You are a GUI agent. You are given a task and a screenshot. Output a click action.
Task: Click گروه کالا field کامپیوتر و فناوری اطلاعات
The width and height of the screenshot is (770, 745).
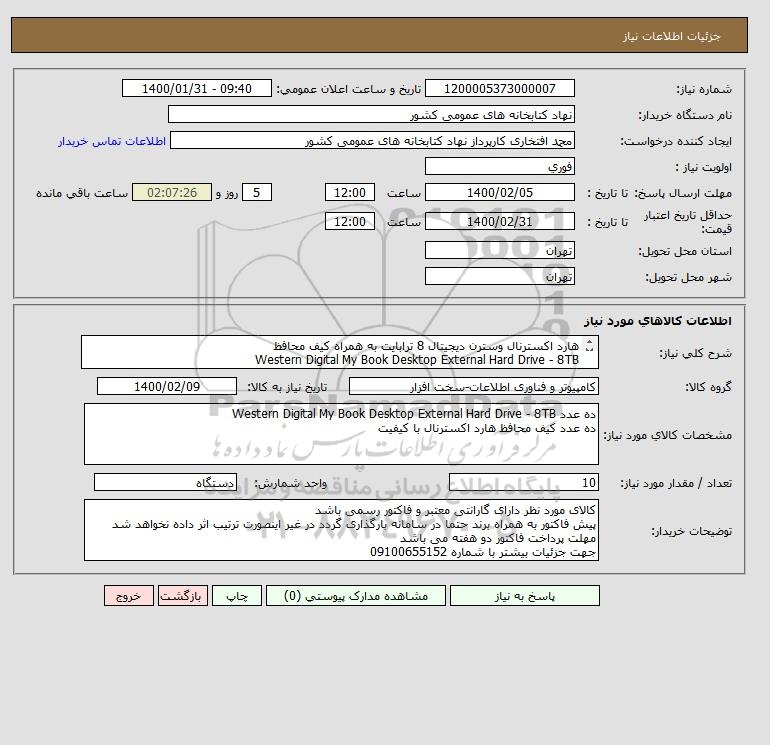pos(473,386)
